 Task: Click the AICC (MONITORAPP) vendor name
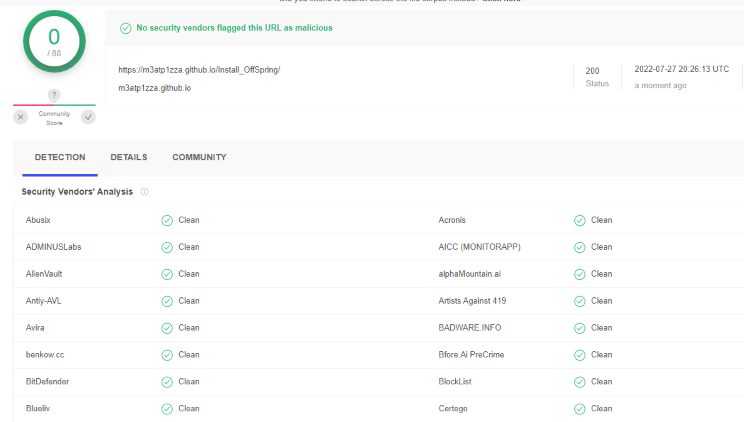[x=479, y=247]
